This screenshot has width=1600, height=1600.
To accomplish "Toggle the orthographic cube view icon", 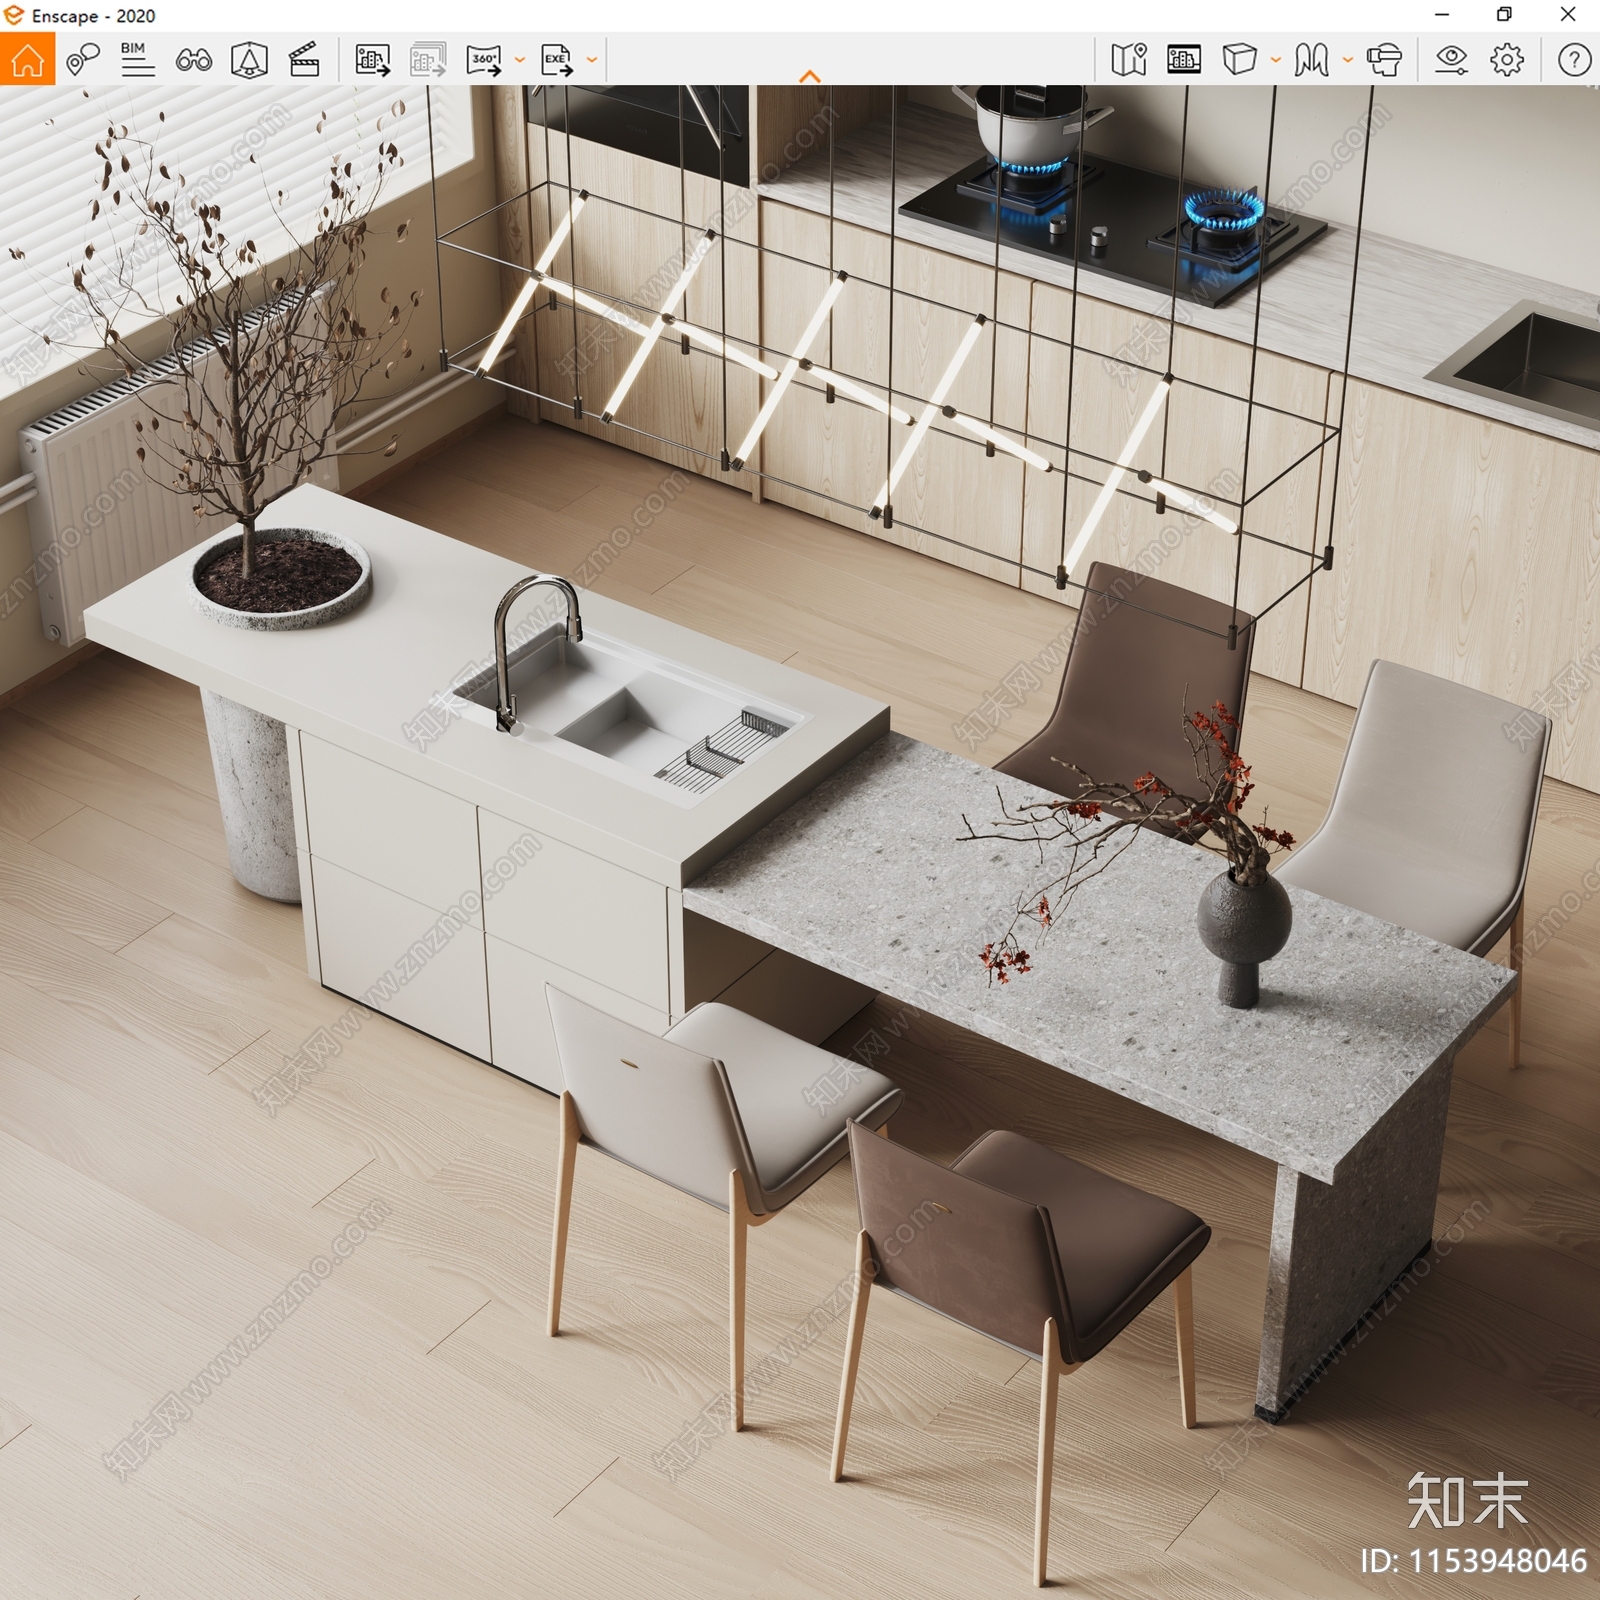I will coord(1239,60).
